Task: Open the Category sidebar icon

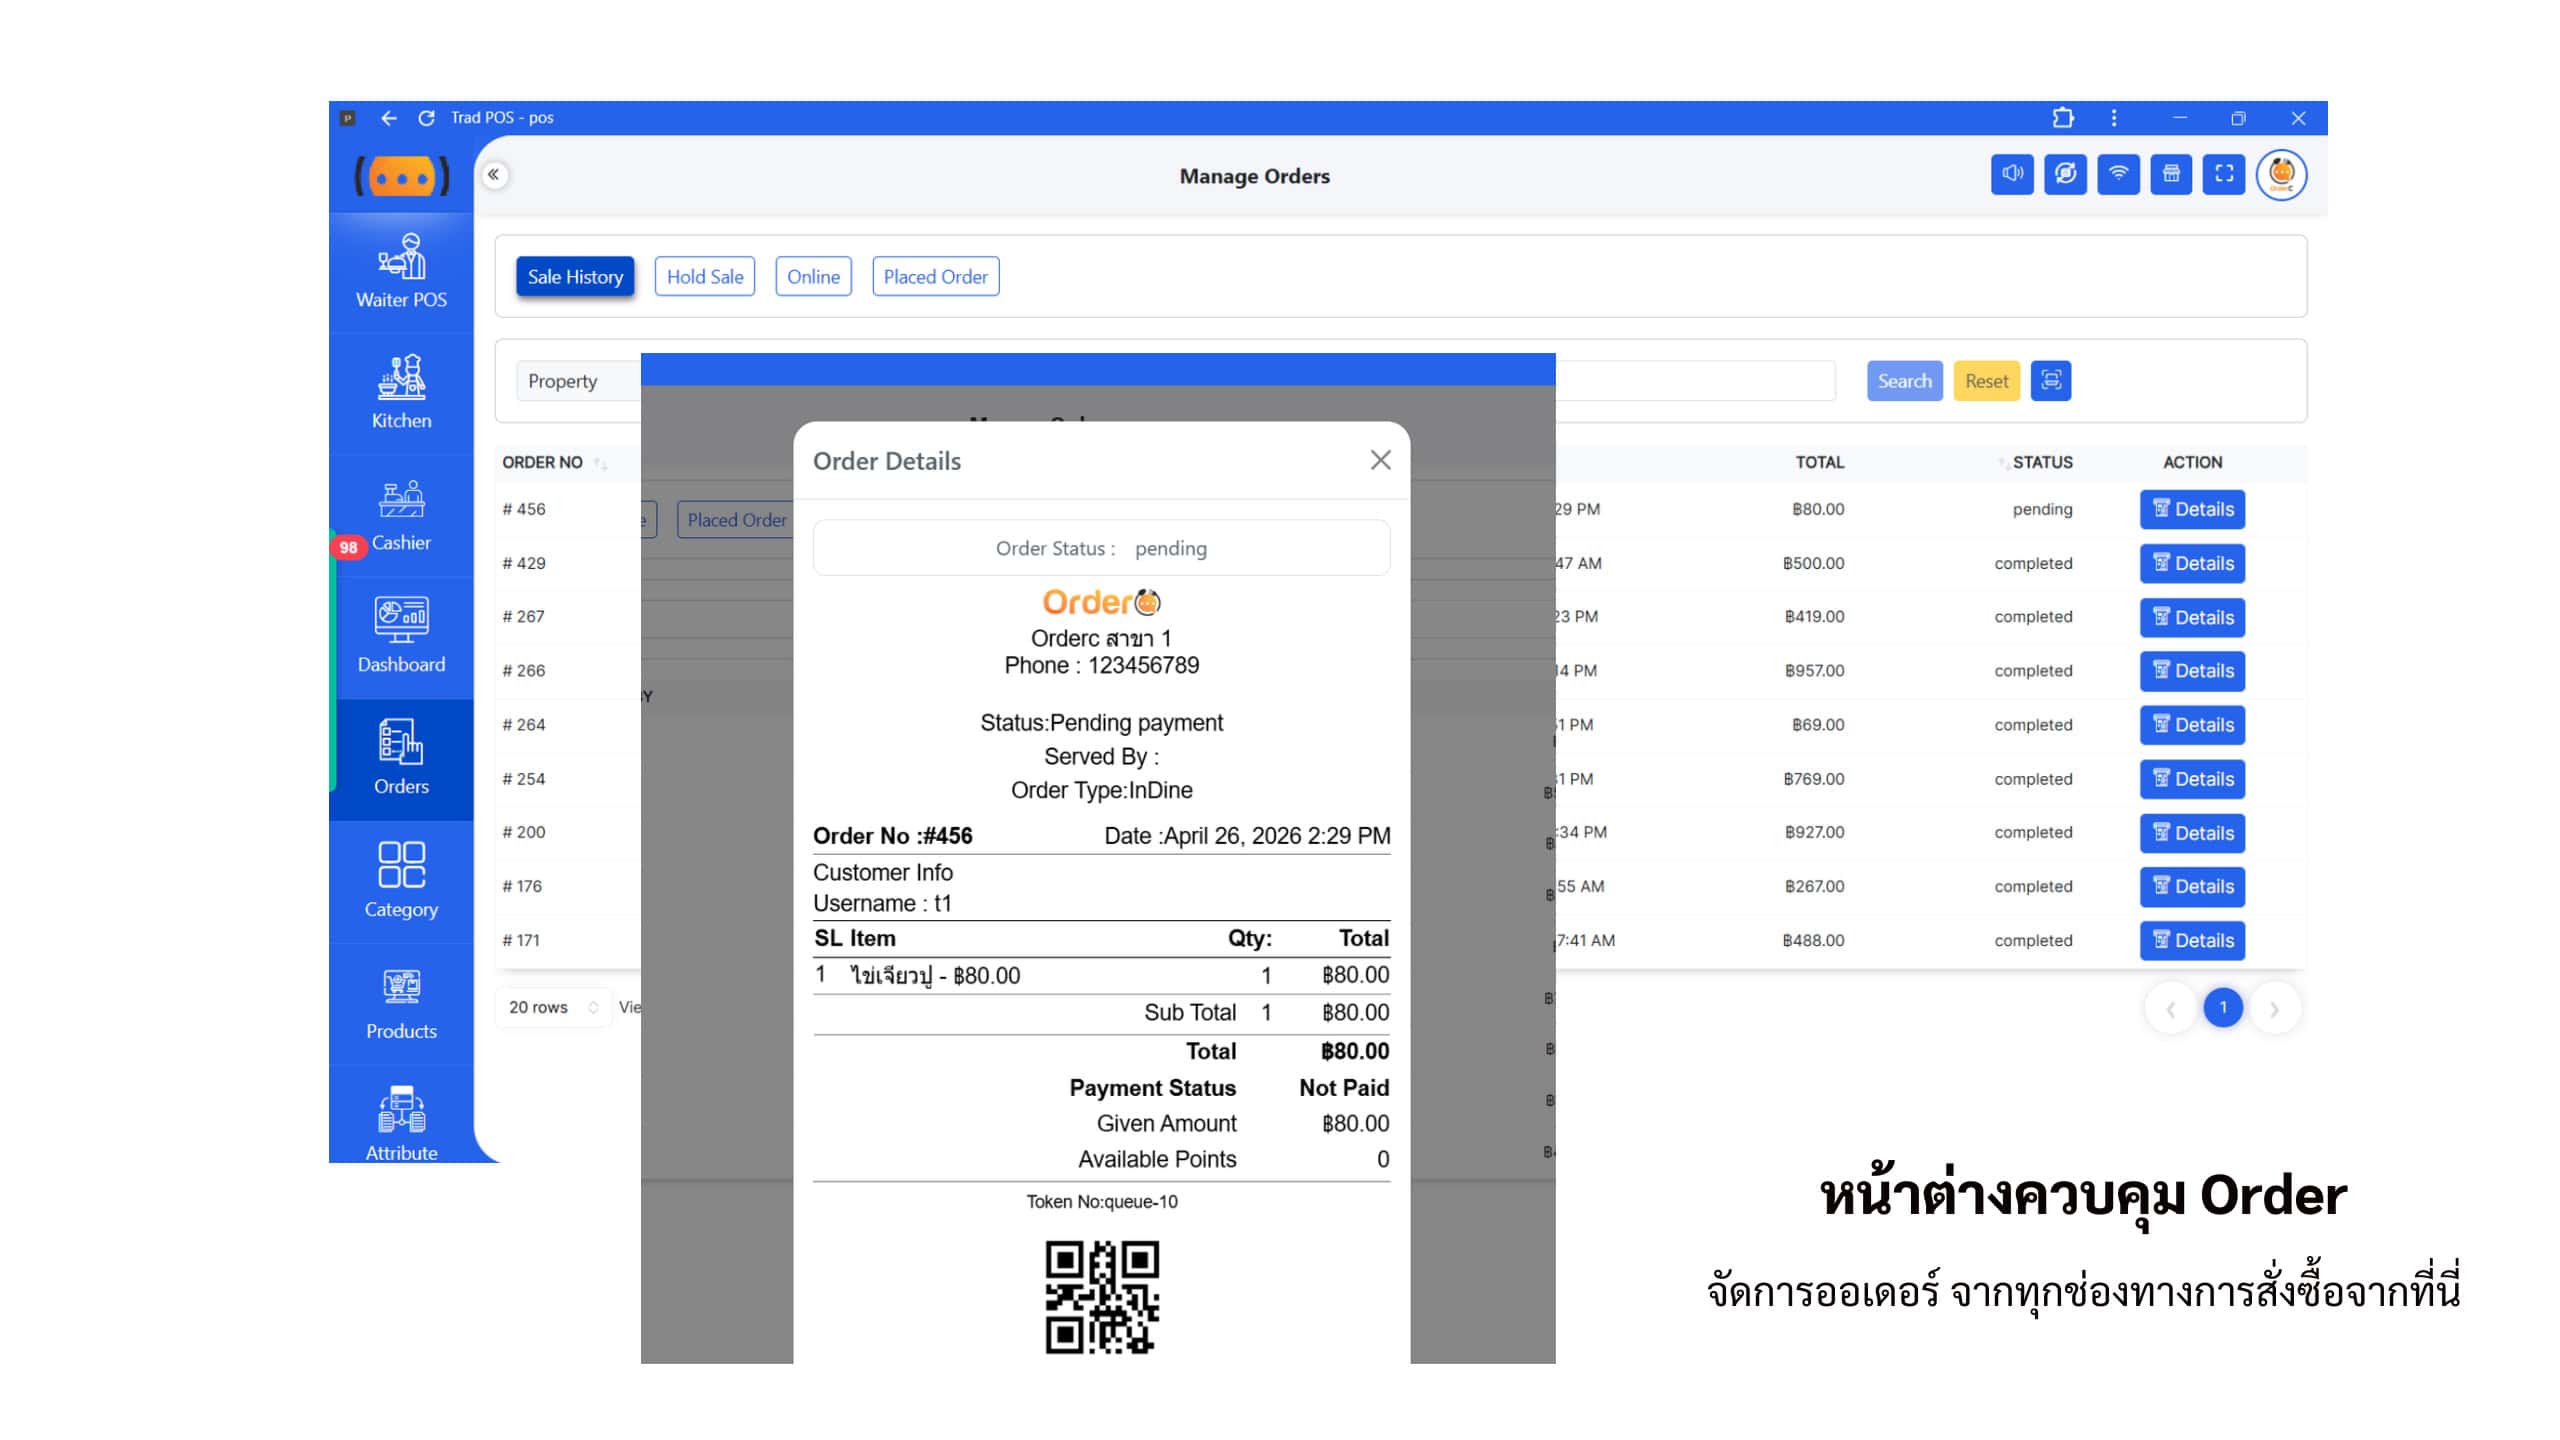Action: [401, 880]
